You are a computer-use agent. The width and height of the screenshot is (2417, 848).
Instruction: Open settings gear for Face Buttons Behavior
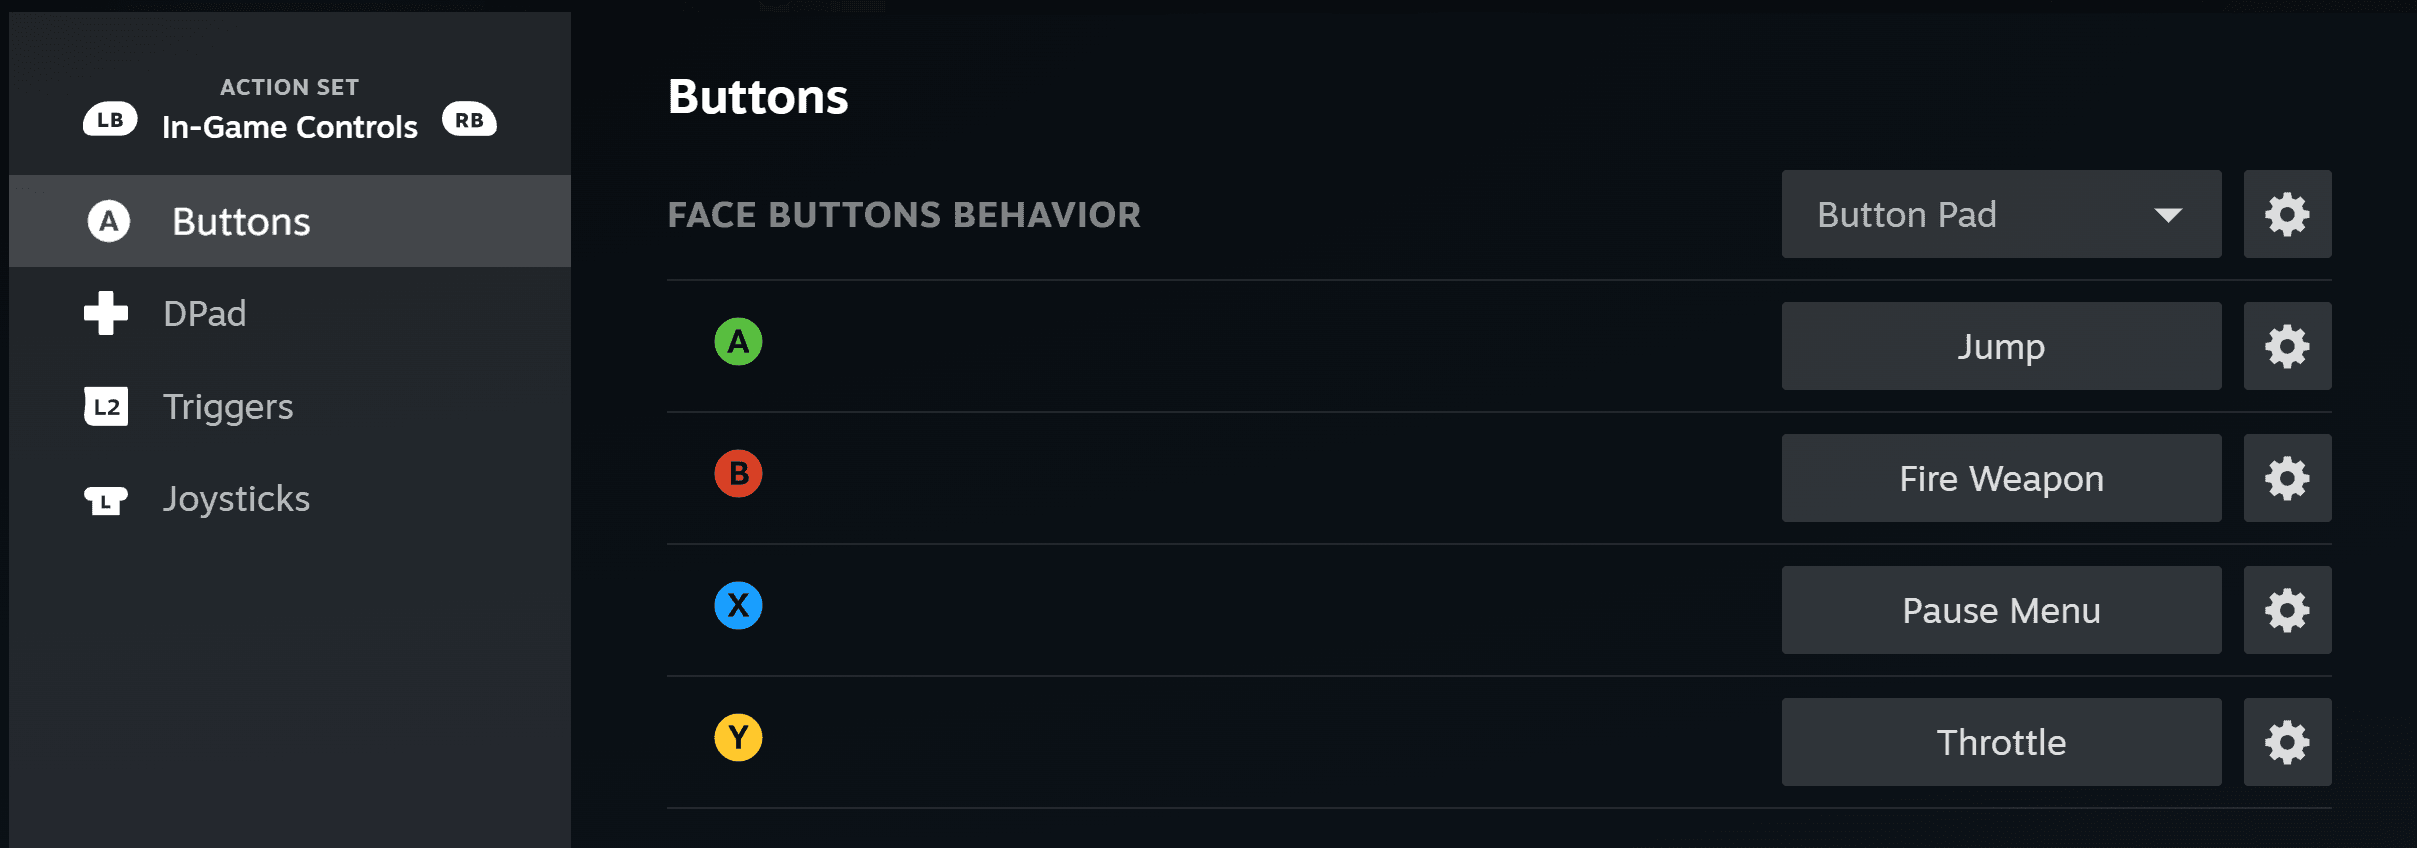pos(2287,214)
